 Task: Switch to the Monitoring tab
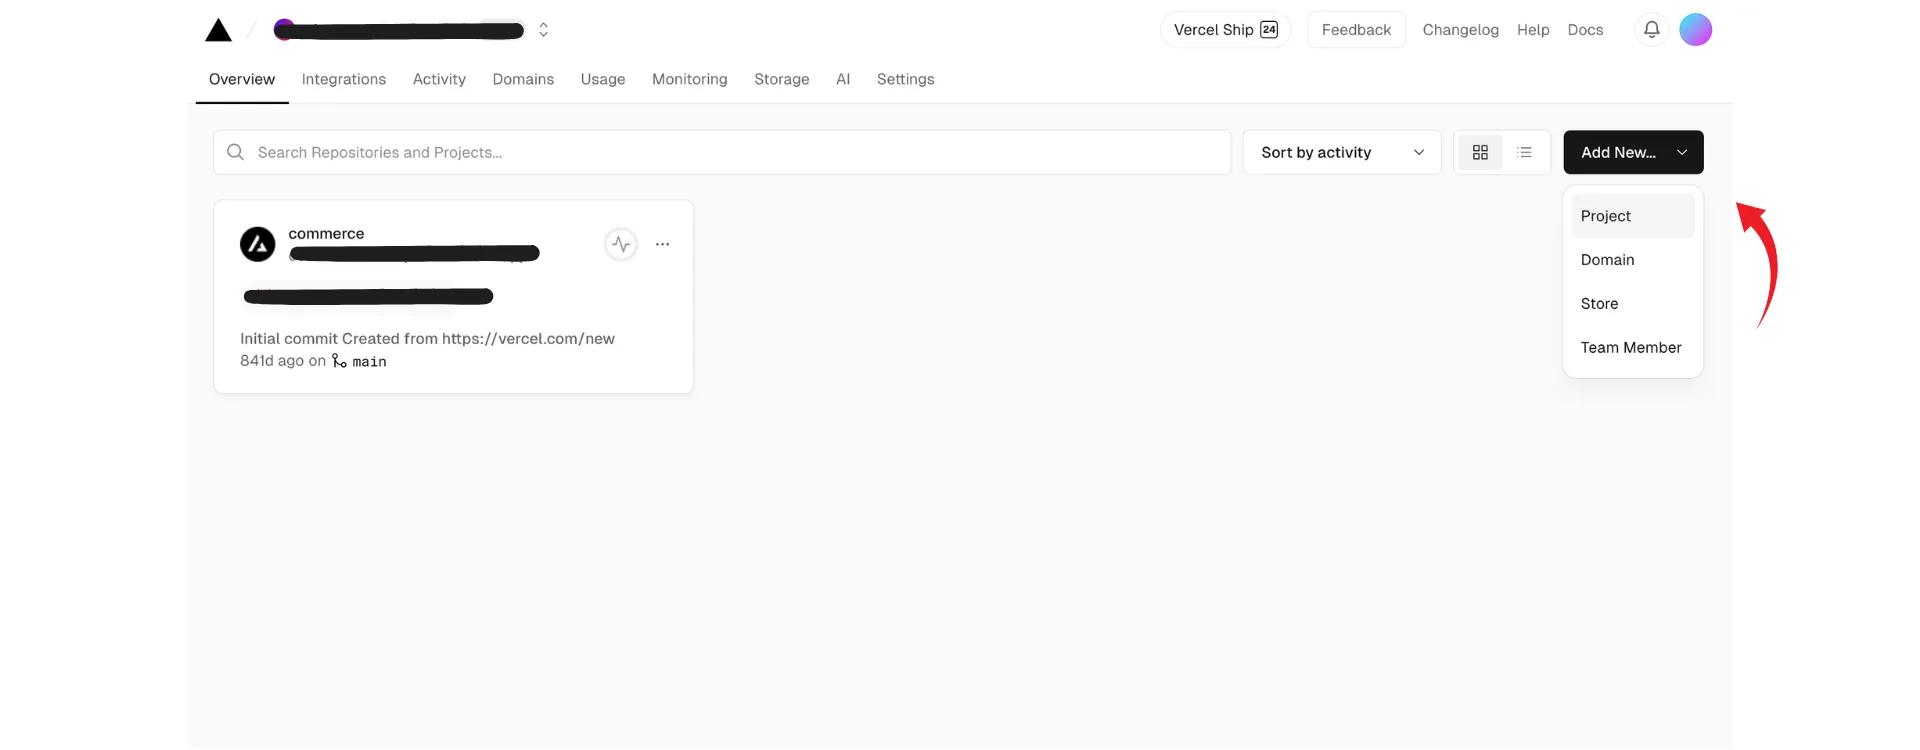690,79
